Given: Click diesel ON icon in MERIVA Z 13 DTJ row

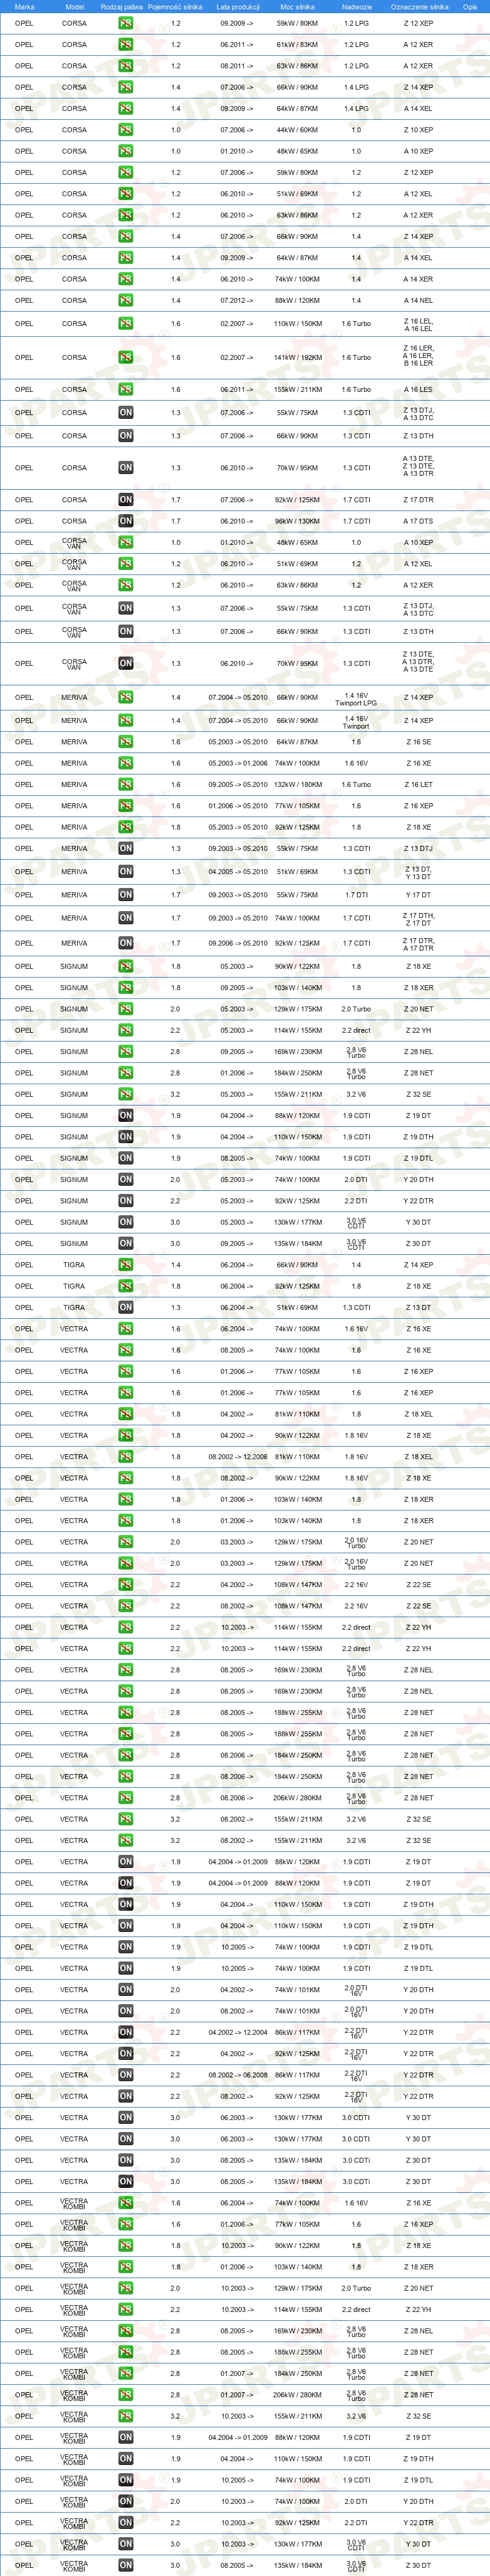Looking at the screenshot, I should [125, 848].
